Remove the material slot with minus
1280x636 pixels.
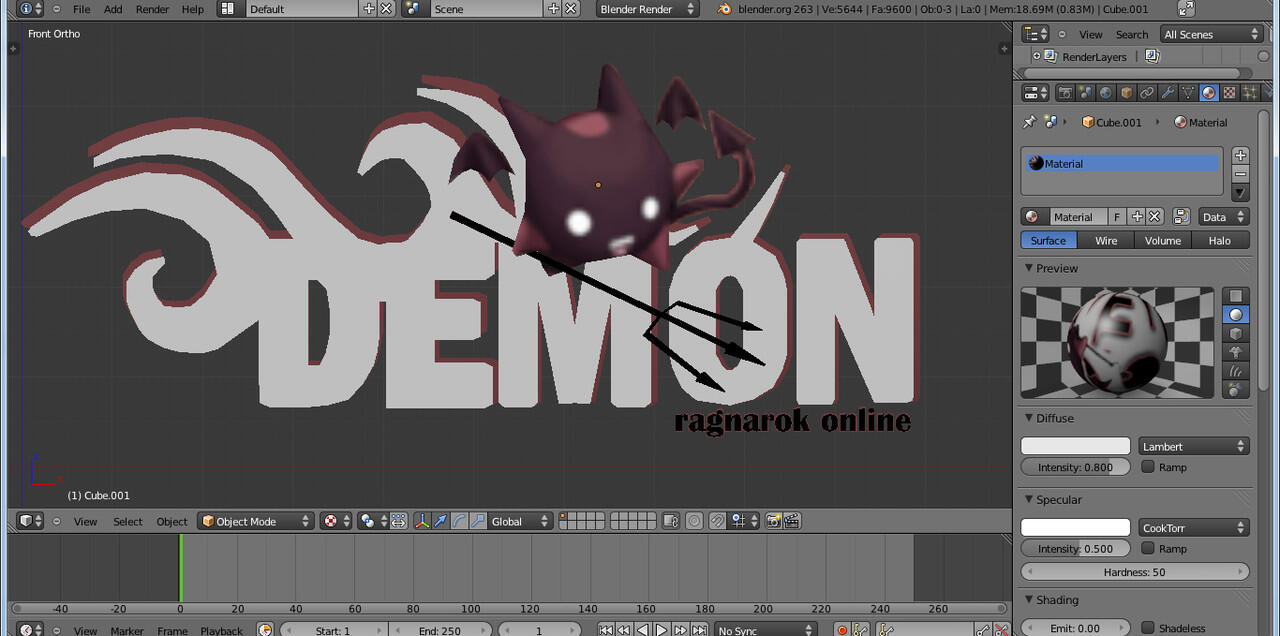click(x=1241, y=174)
